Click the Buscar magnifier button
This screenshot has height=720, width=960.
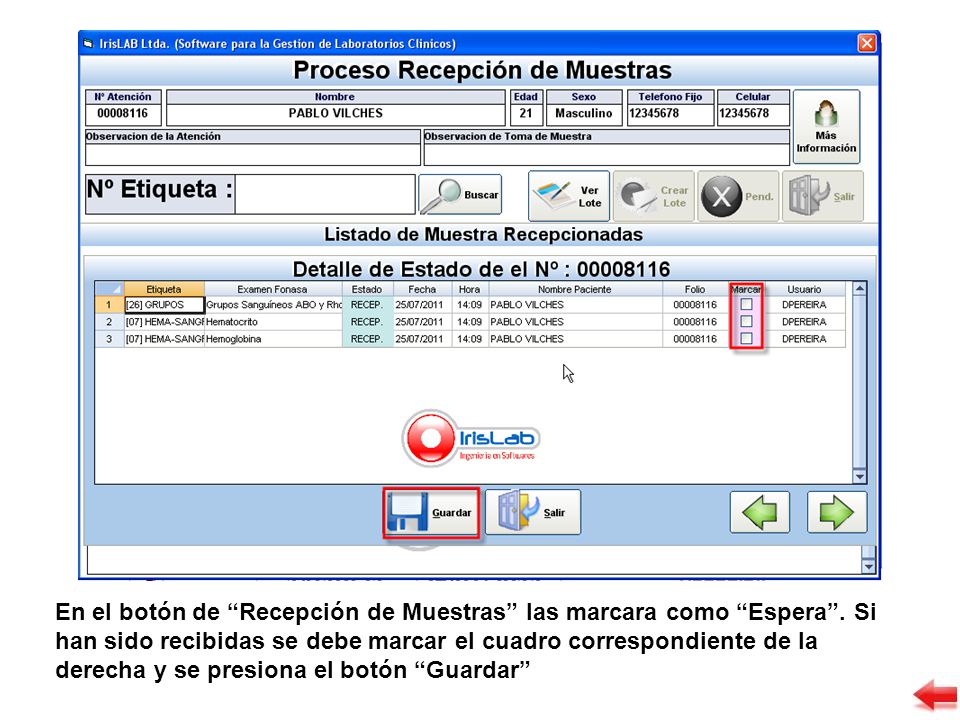coord(460,195)
